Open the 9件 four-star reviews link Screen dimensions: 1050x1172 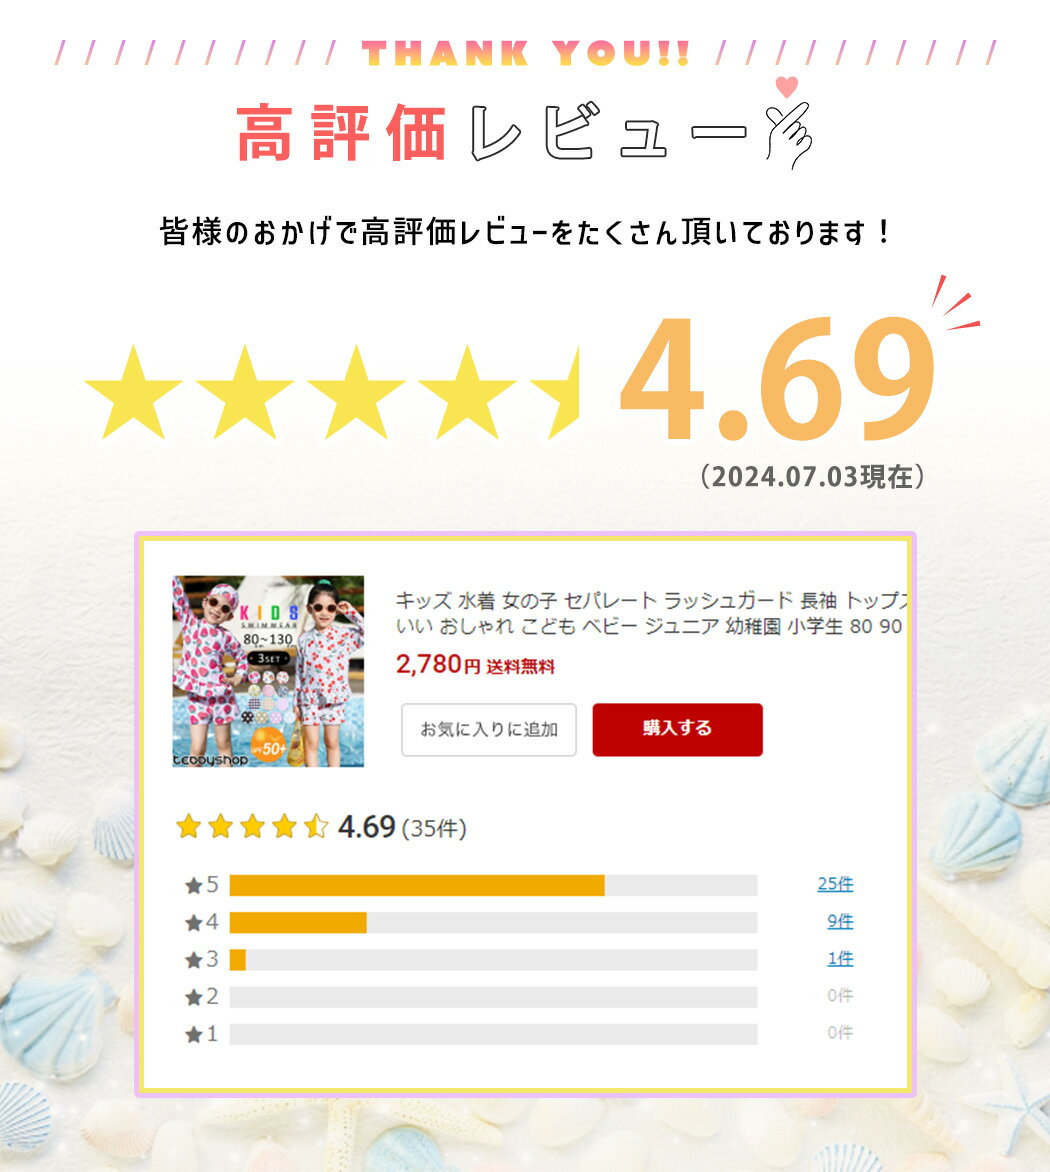point(840,922)
